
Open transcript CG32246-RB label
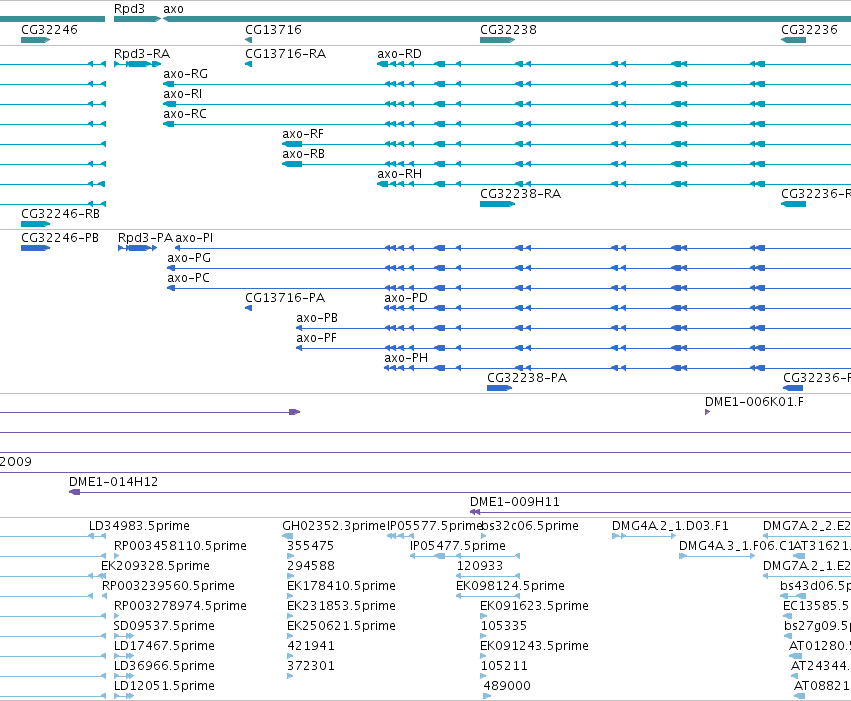point(60,214)
